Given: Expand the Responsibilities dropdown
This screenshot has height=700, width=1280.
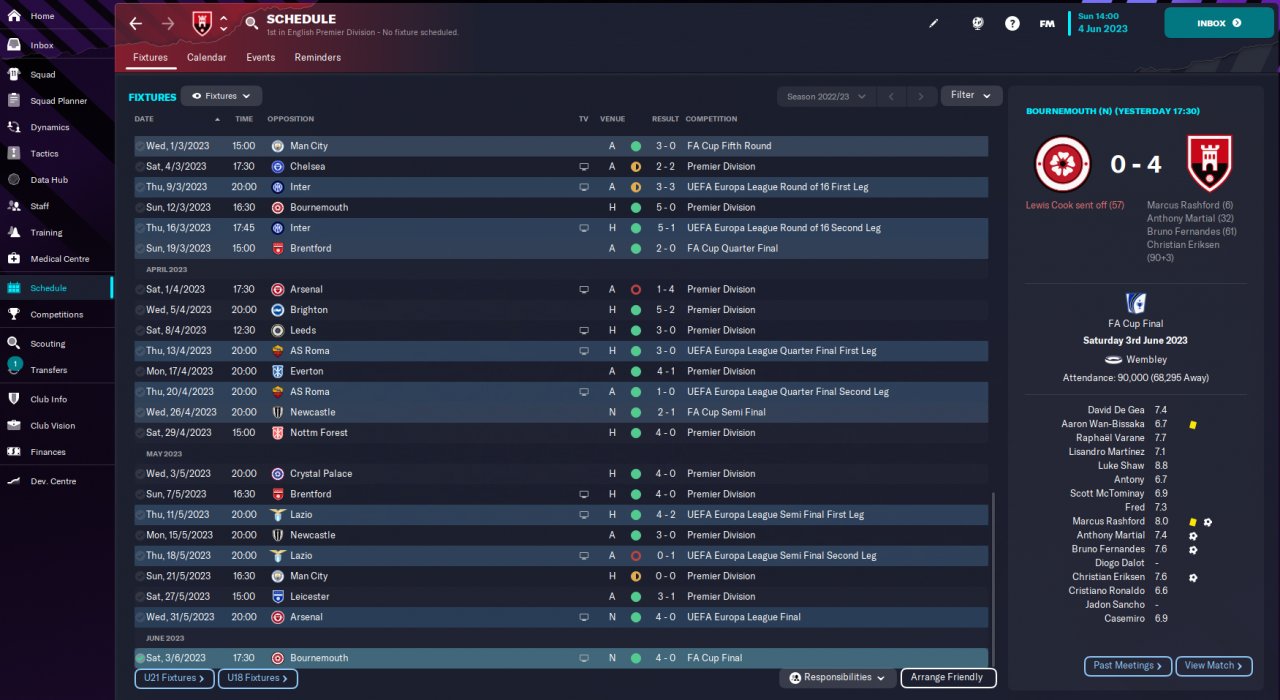Looking at the screenshot, I should pyautogui.click(x=837, y=678).
